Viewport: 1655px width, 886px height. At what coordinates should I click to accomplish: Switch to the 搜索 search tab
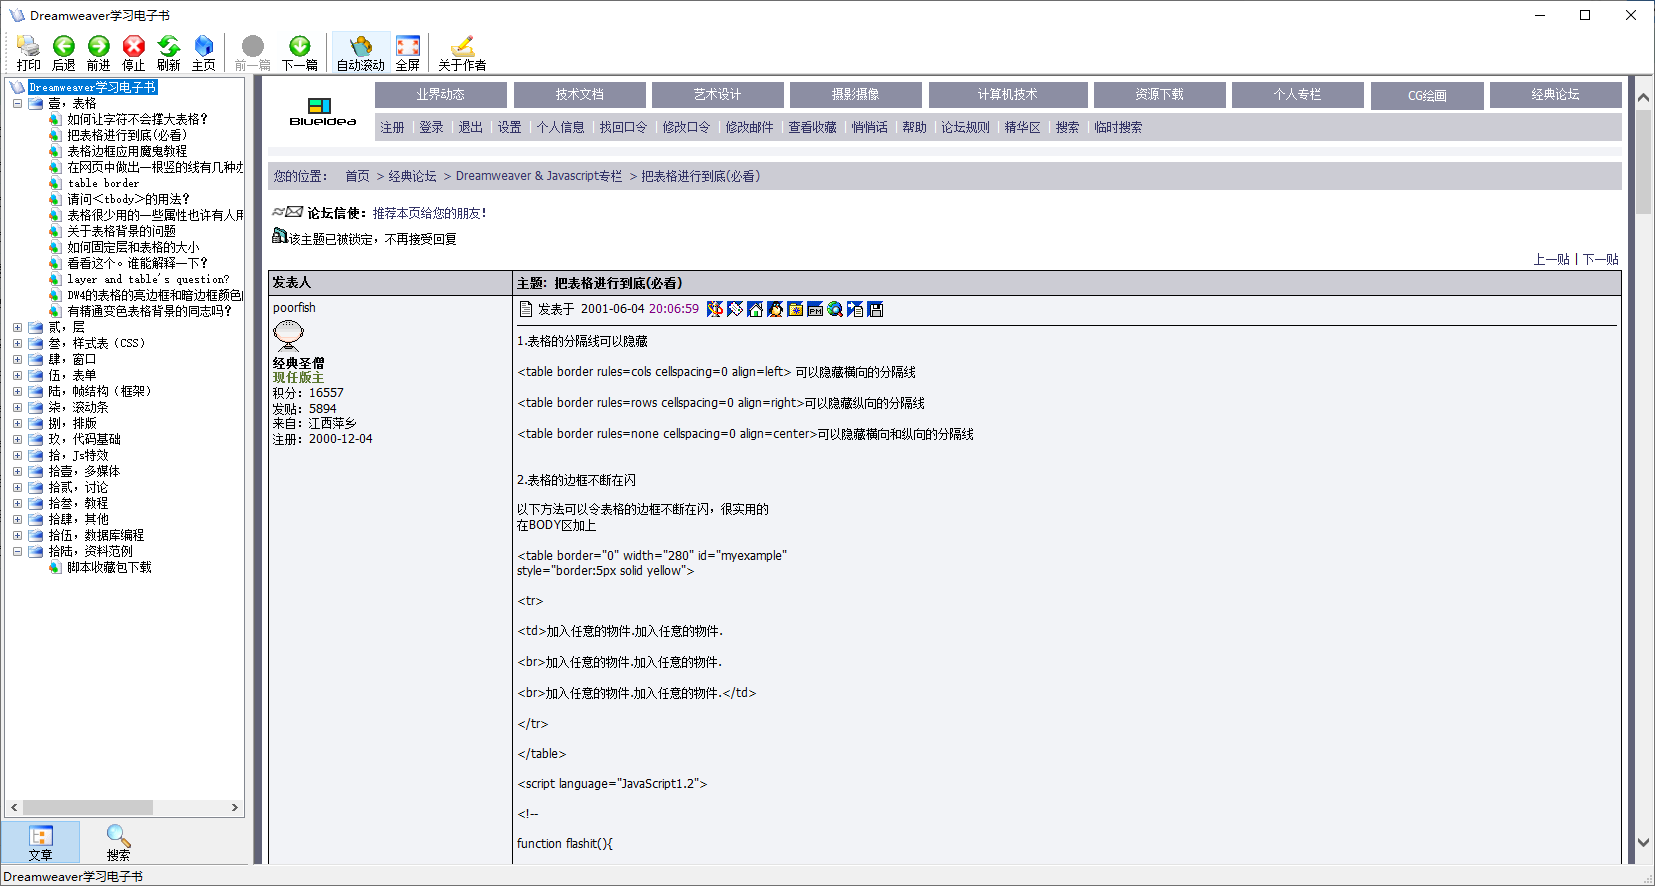click(118, 842)
